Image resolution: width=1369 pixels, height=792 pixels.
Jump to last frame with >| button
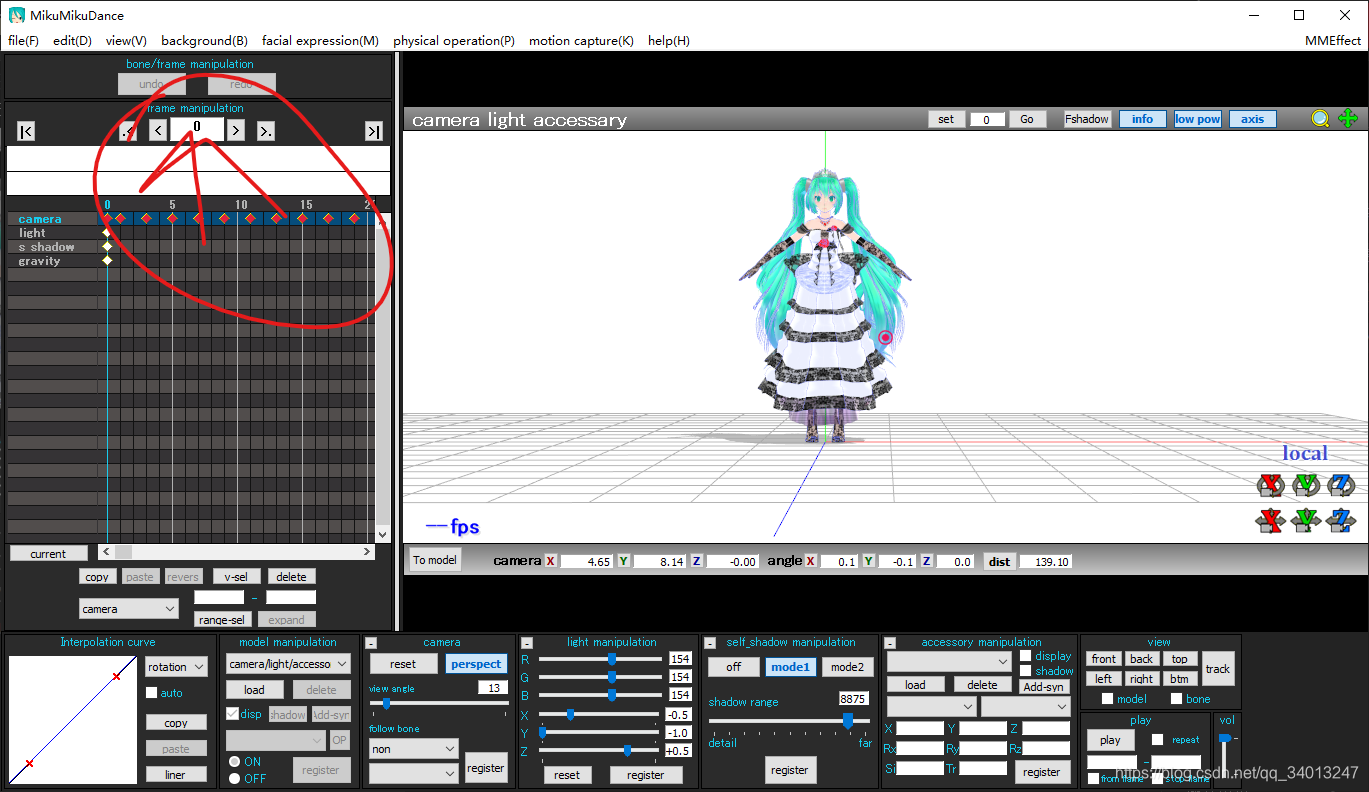(x=373, y=131)
